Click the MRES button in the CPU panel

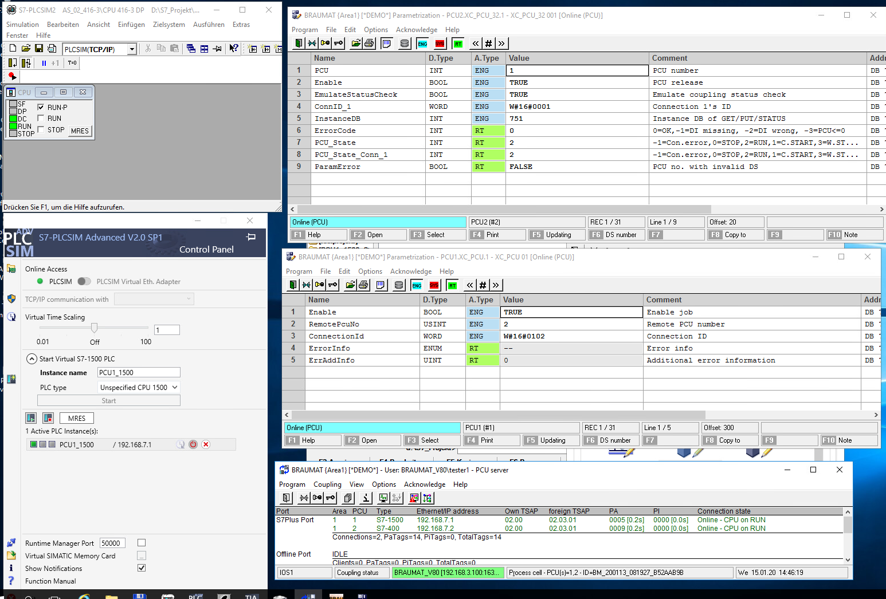[80, 131]
